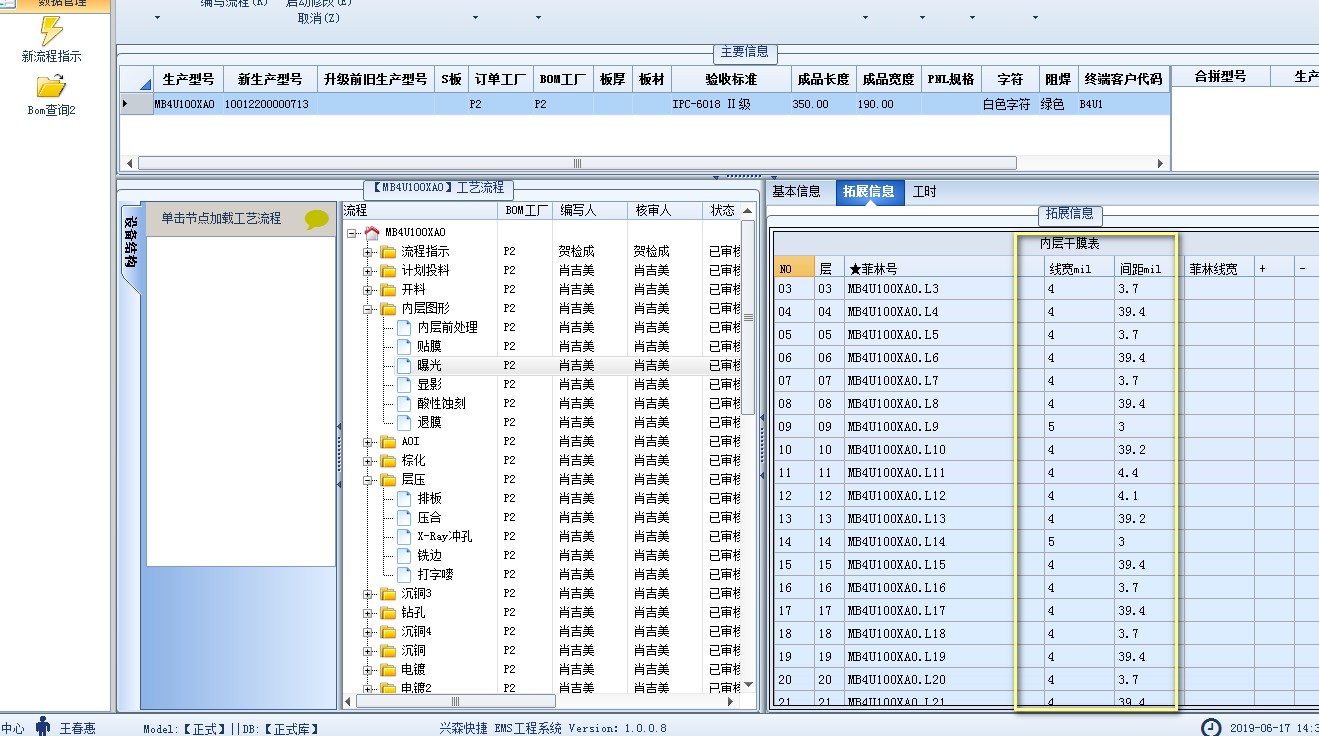Screen dimensions: 1319x736
Task: Click the 内层前处理 document icon
Action: 404,327
